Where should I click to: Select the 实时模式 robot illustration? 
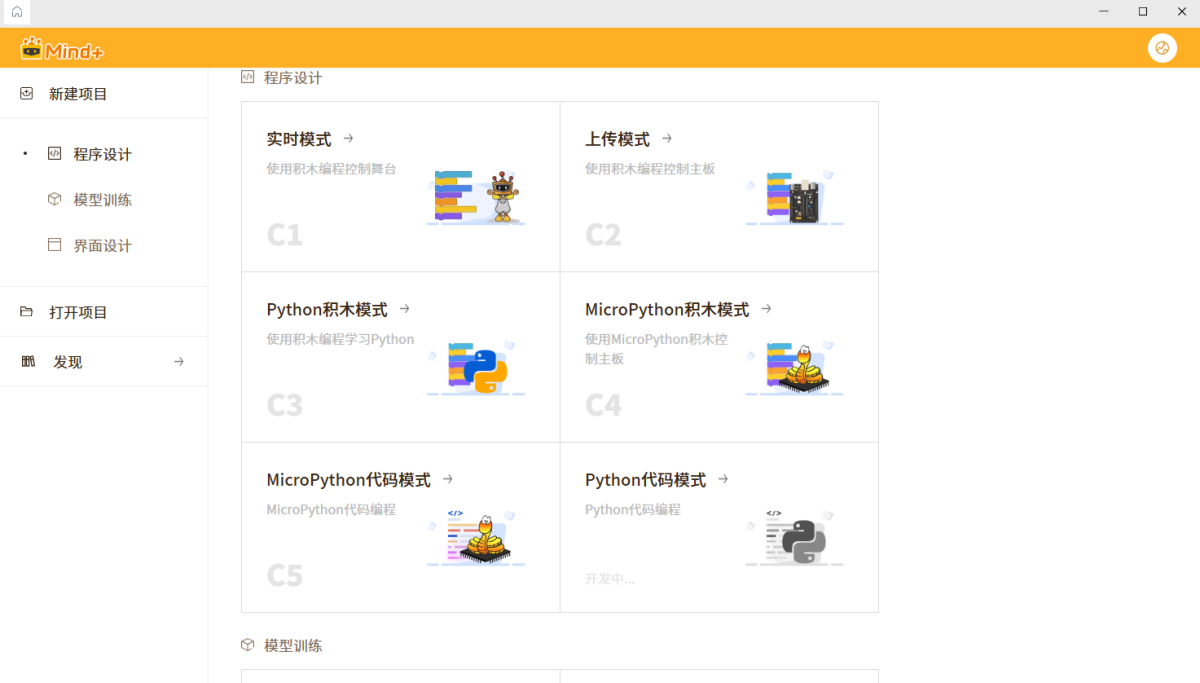[x=476, y=197]
